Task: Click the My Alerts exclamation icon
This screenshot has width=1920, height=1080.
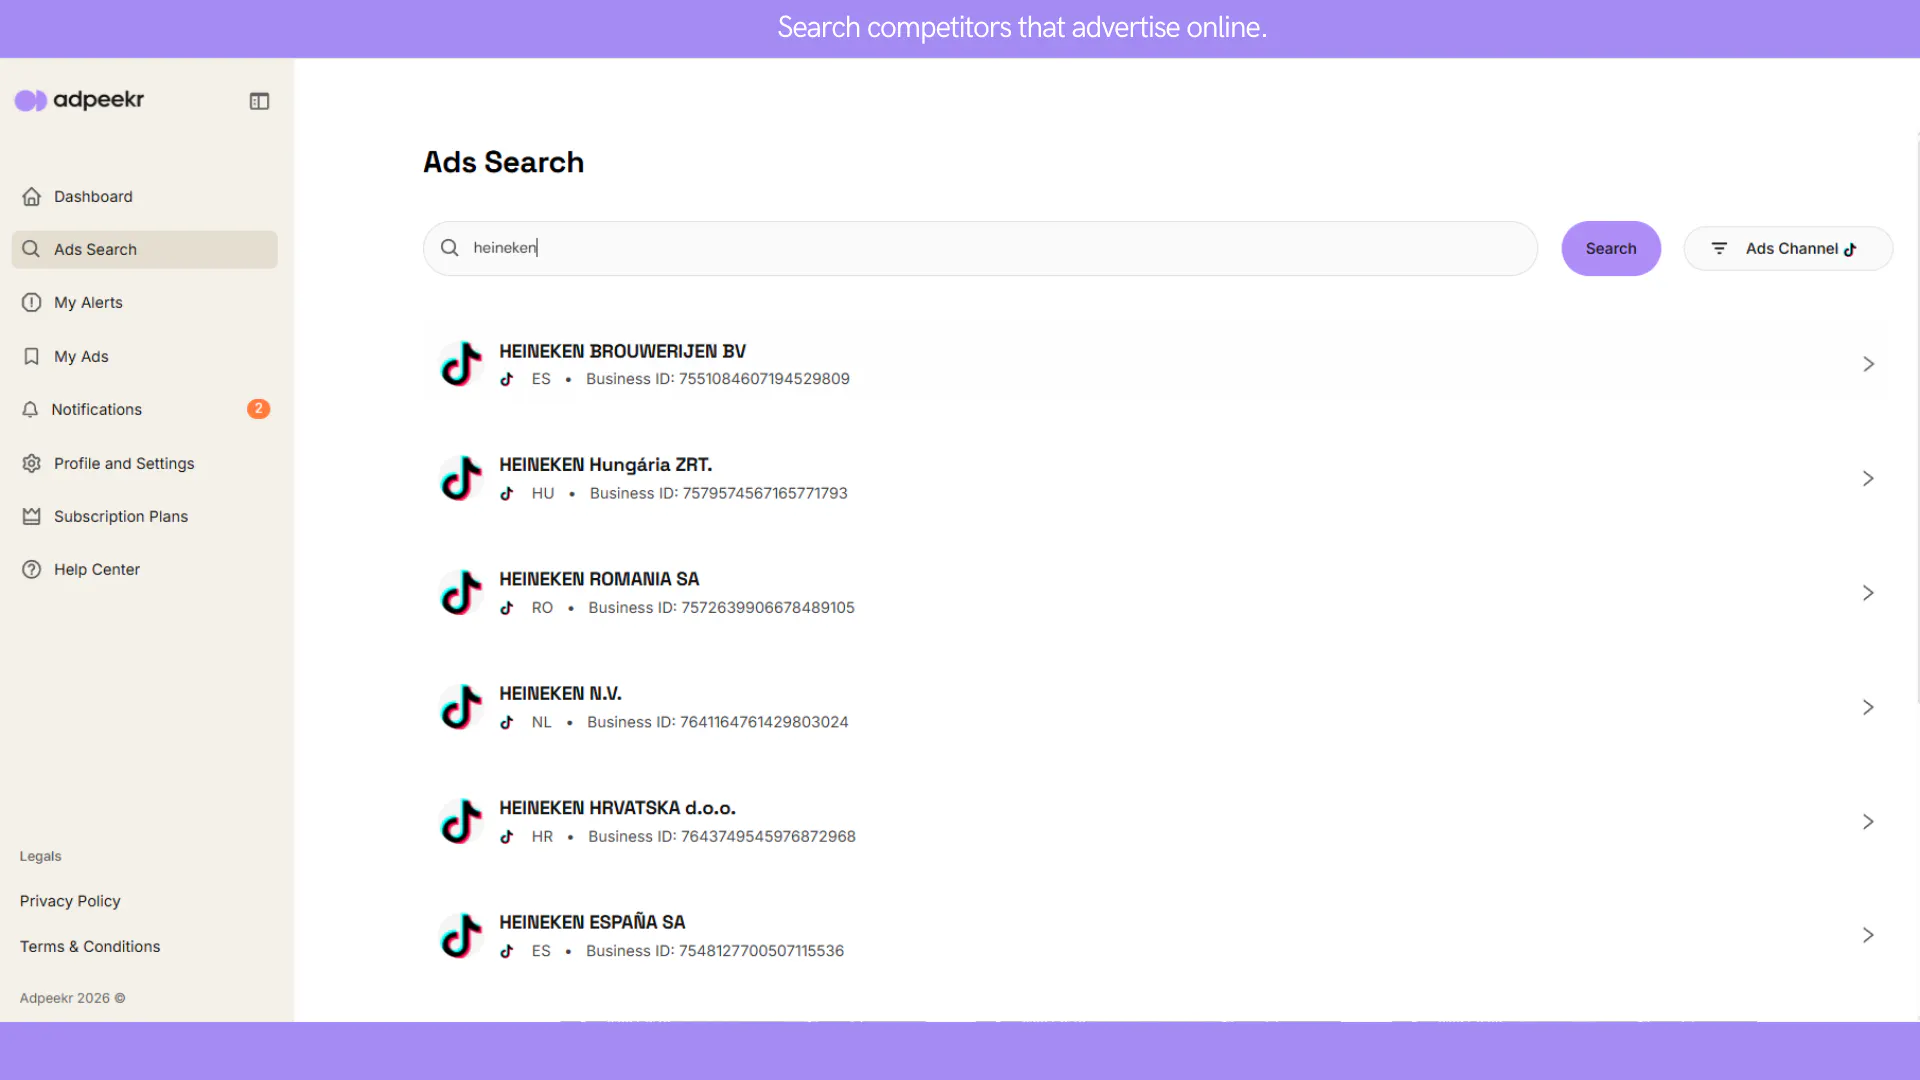Action: click(x=32, y=303)
